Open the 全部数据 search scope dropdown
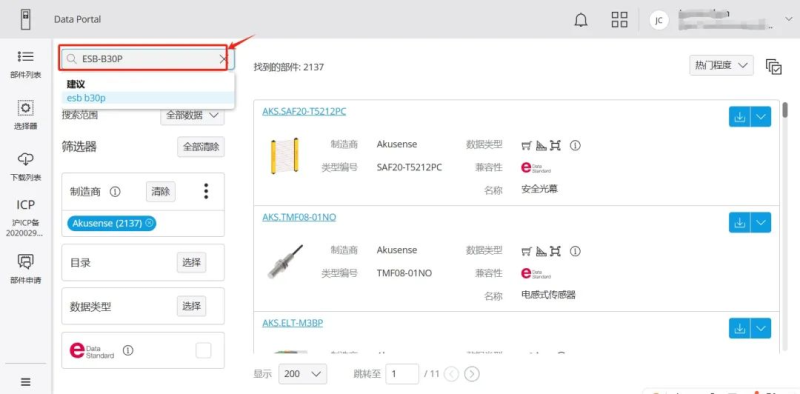 193,115
